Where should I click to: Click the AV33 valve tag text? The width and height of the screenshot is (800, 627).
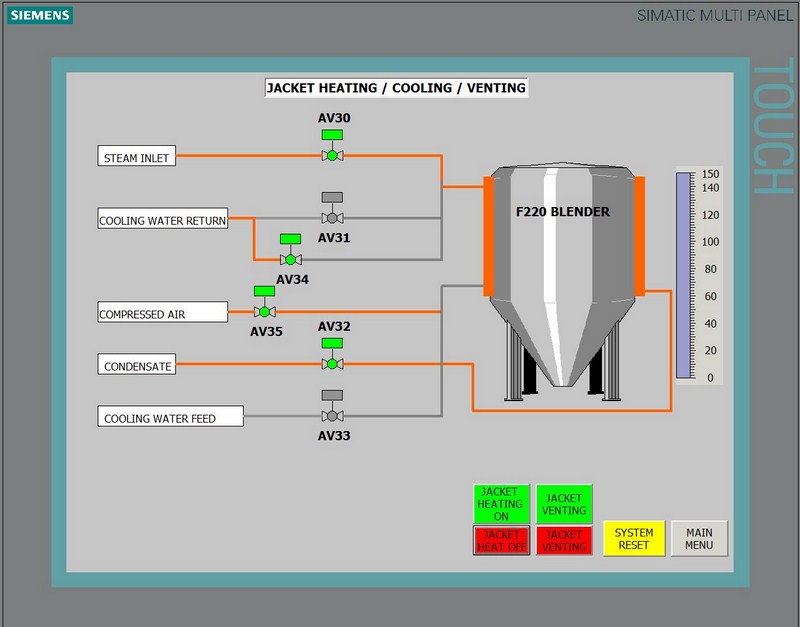[x=334, y=436]
